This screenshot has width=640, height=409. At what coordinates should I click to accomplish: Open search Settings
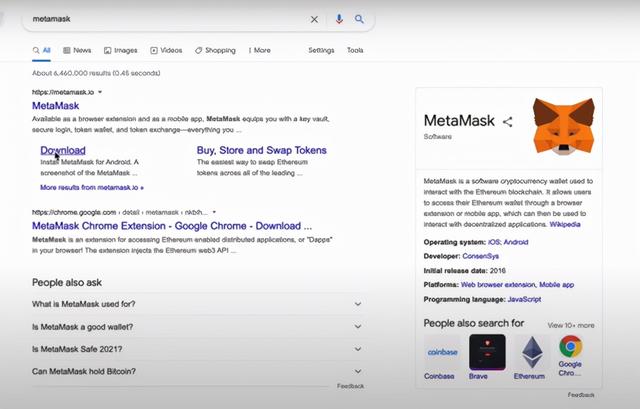(321, 50)
